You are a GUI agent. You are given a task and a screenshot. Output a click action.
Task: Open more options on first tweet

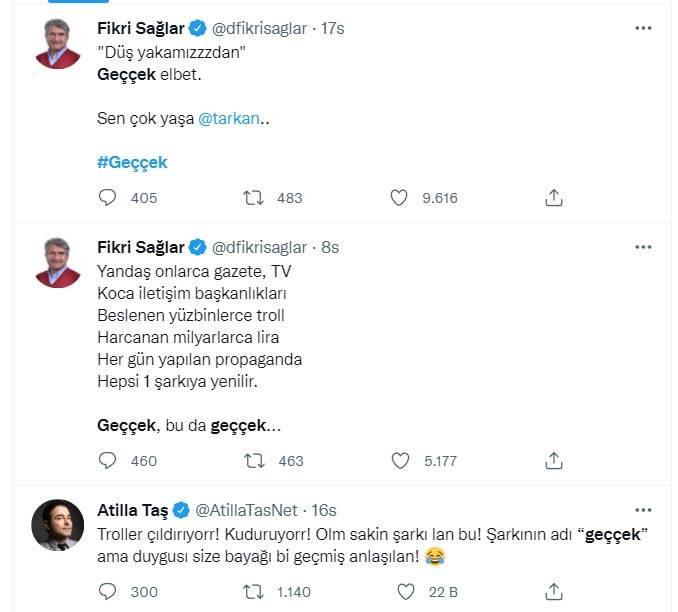(644, 29)
